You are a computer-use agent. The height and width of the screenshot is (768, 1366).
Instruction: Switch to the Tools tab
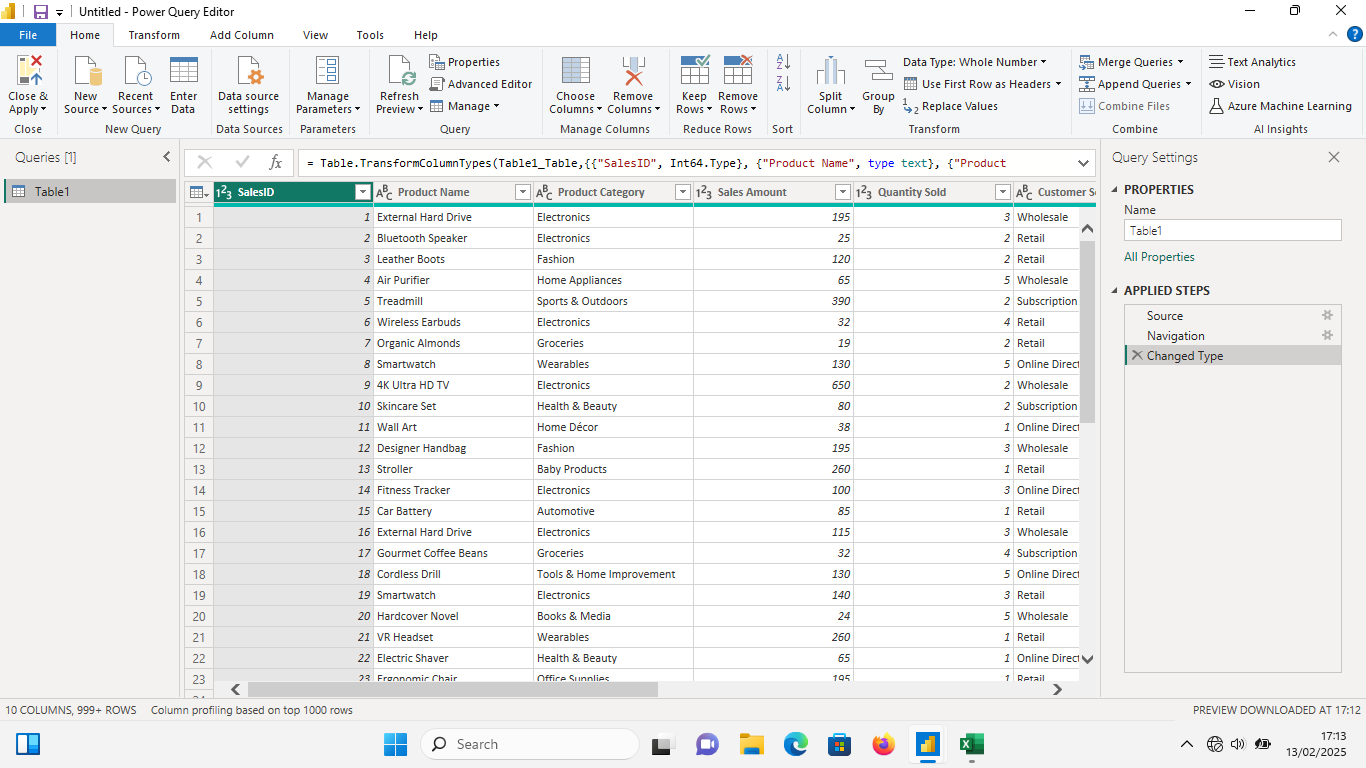[x=370, y=35]
